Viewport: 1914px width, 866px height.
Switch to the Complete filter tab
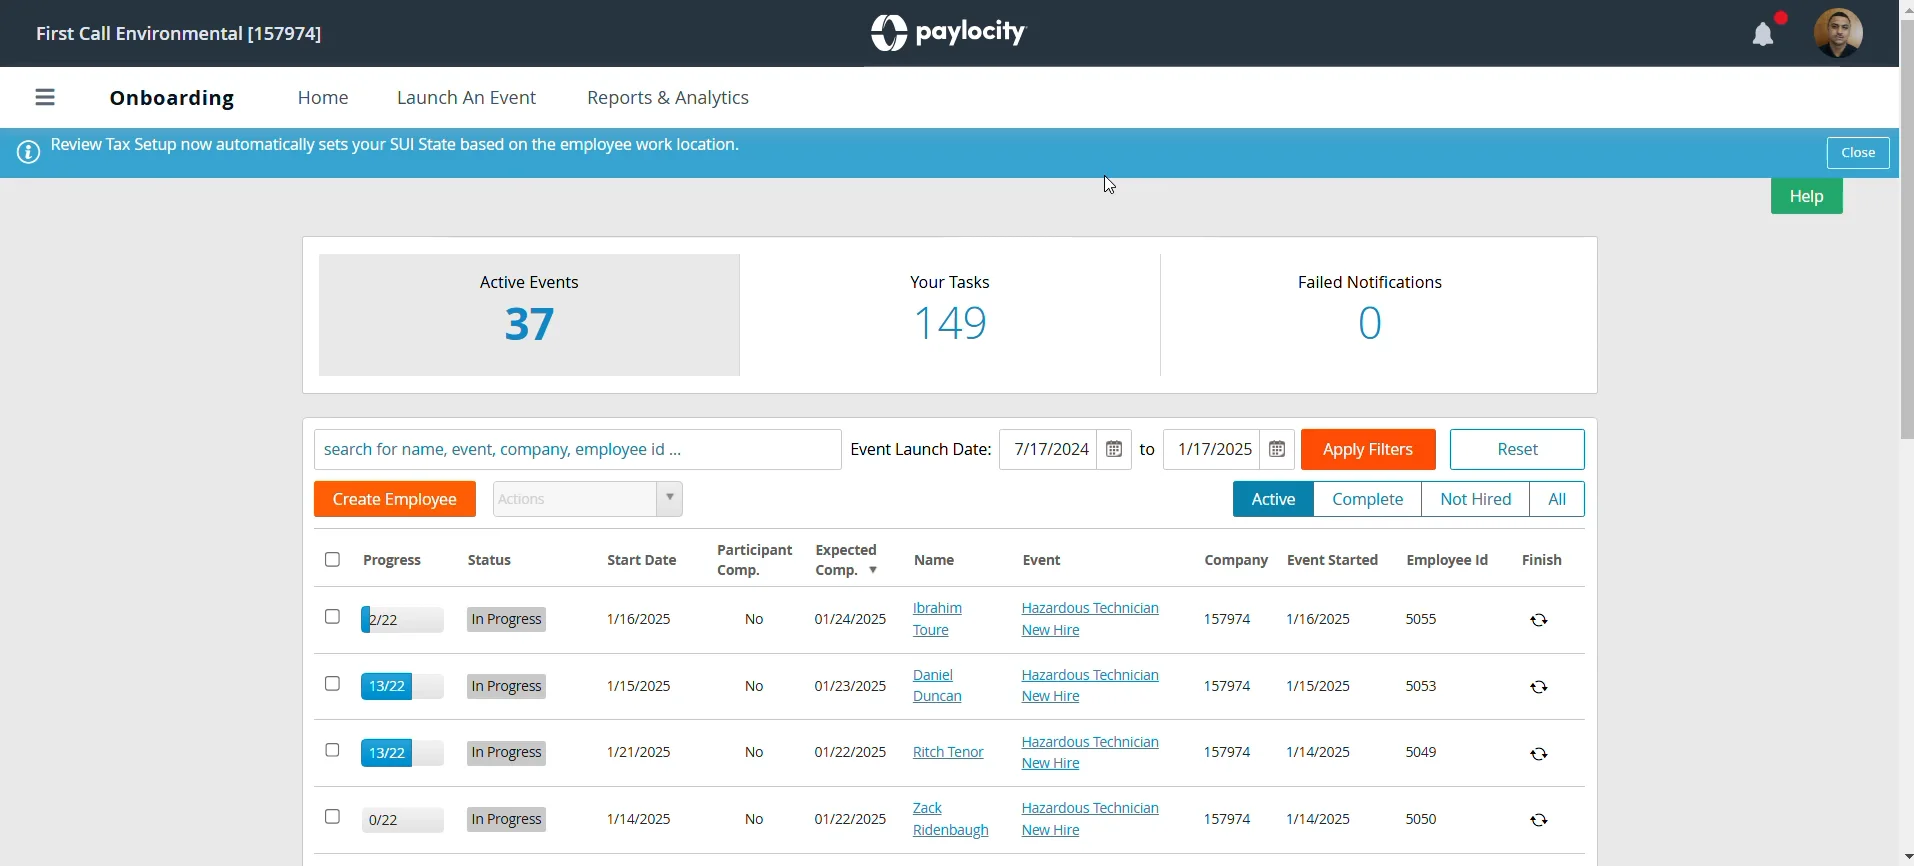point(1368,499)
